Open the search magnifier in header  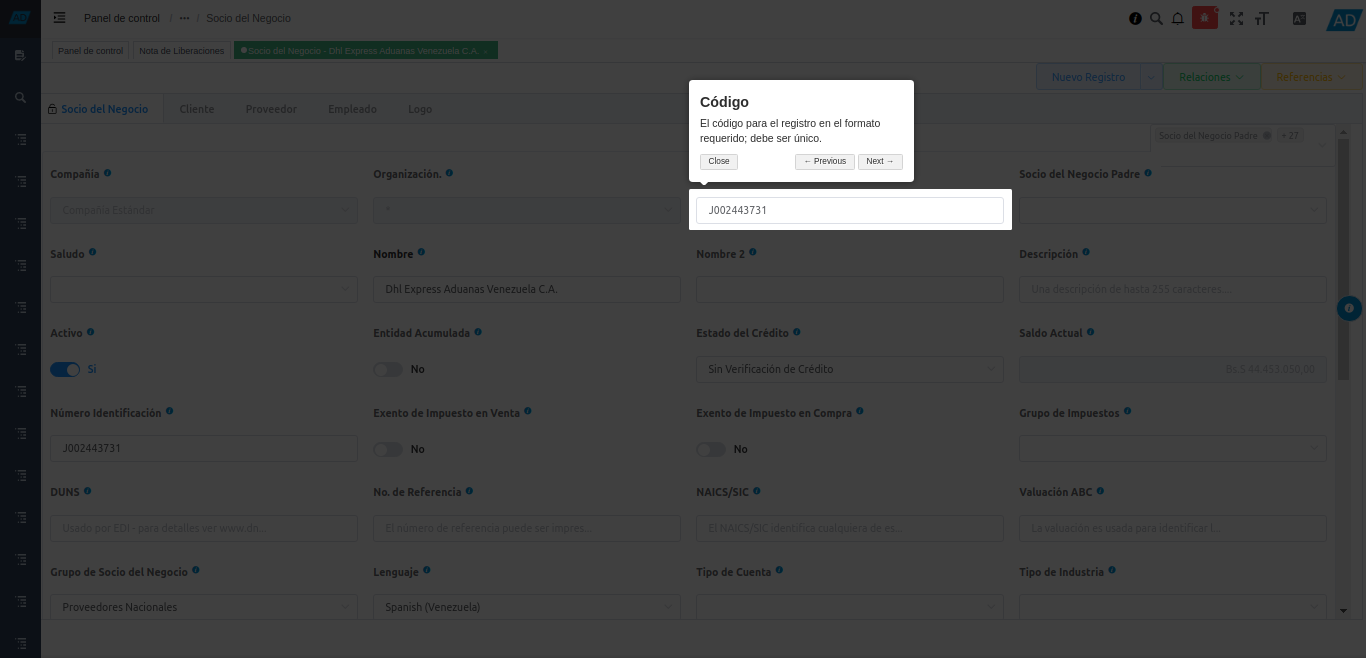click(x=1156, y=18)
